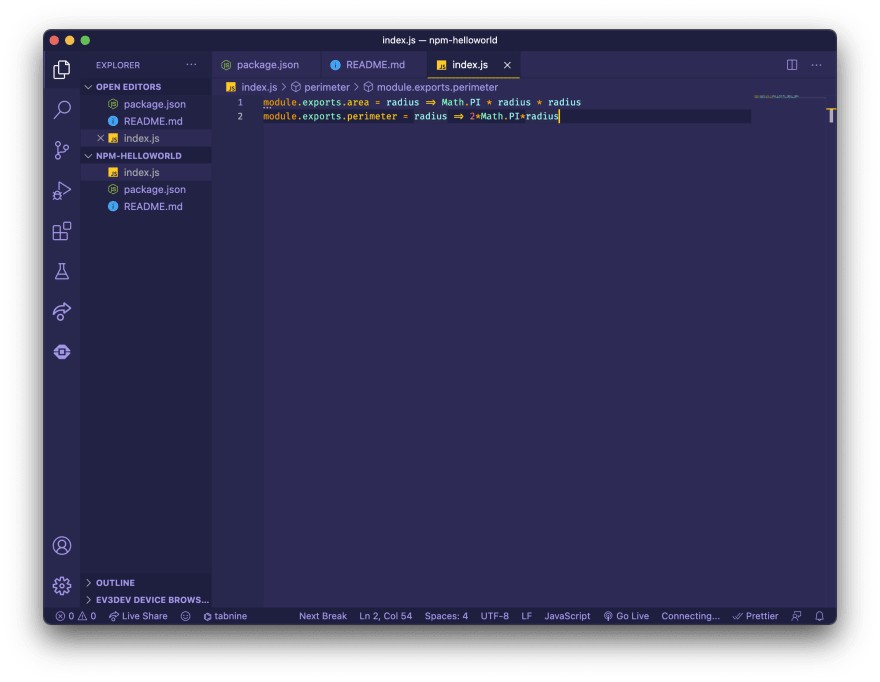
Task: Click Next Break status bar item
Action: (x=323, y=616)
